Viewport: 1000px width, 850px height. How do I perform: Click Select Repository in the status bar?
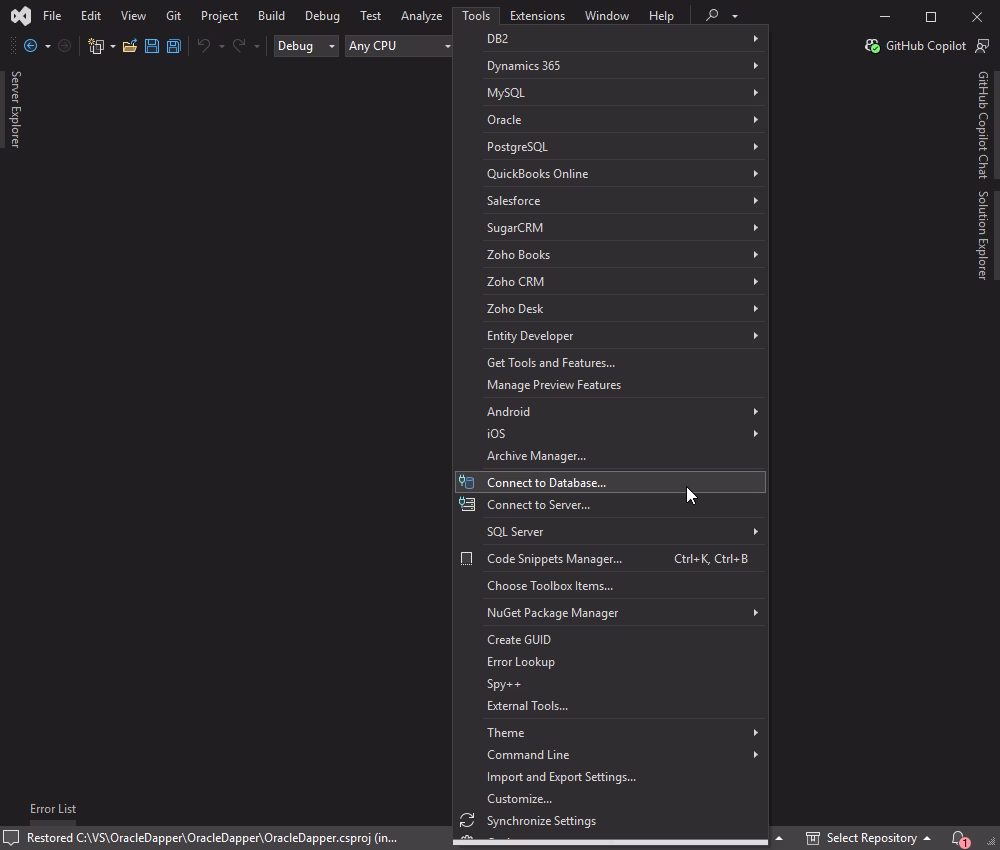[871, 838]
